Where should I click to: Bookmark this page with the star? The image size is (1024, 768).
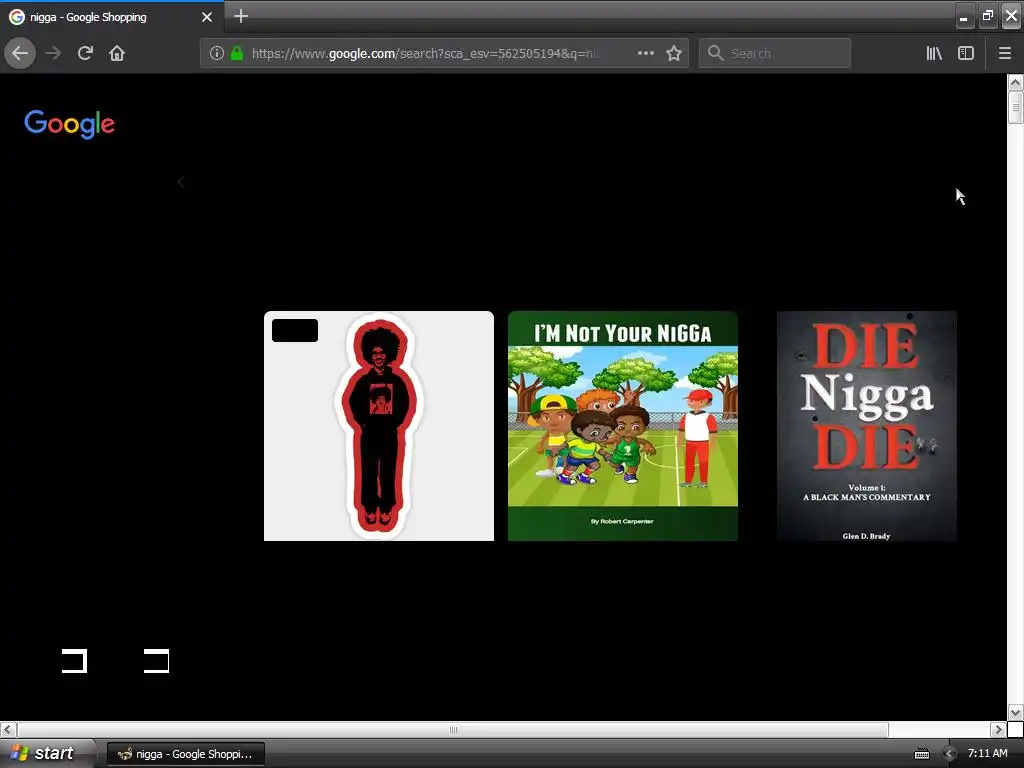(x=674, y=53)
